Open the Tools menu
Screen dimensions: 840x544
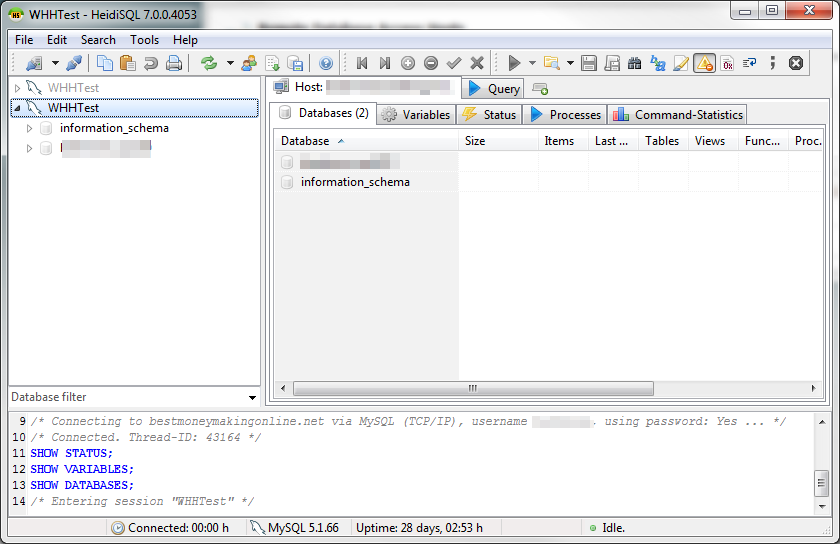[x=144, y=40]
